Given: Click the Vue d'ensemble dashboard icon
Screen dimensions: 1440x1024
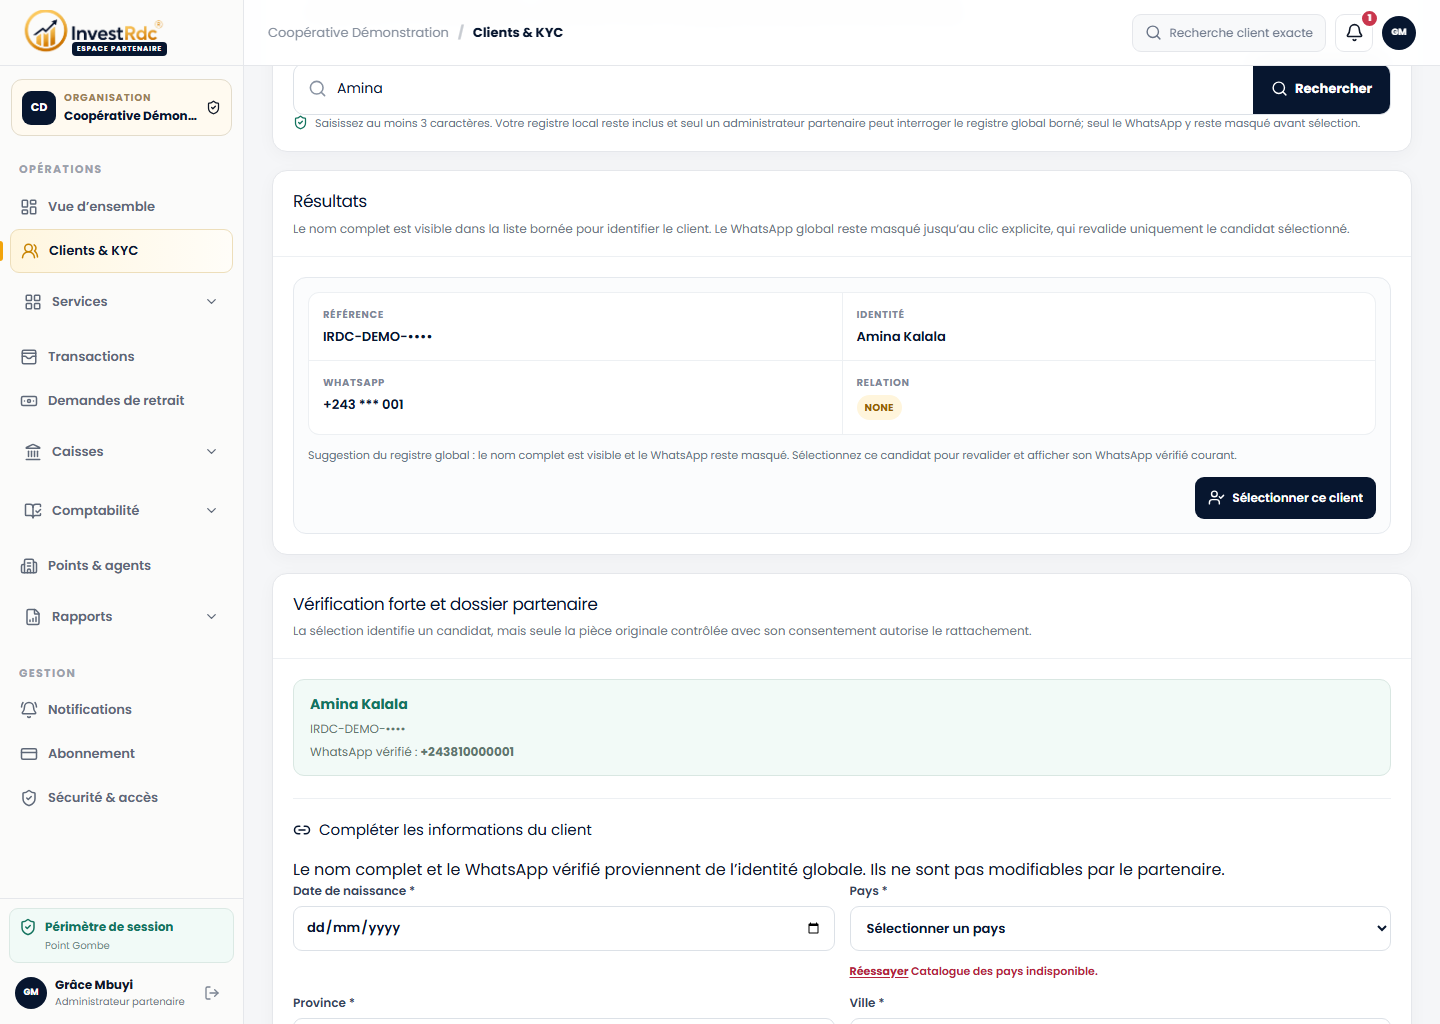Looking at the screenshot, I should 29,207.
